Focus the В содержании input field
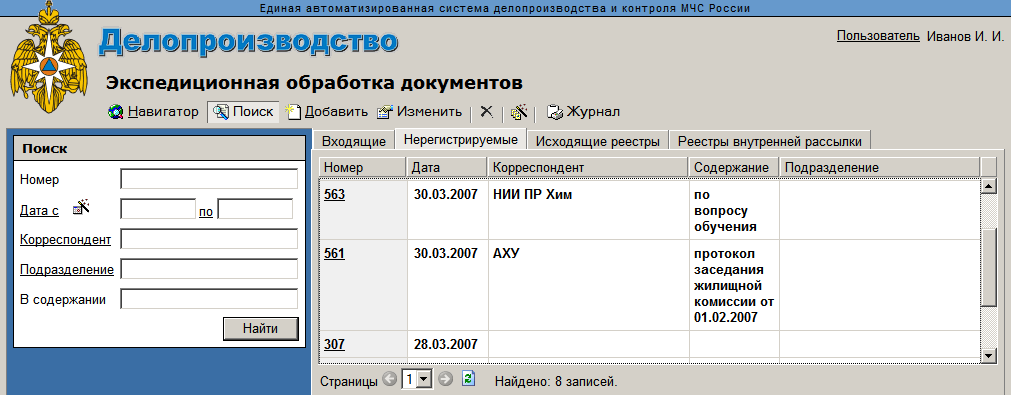1011x395 pixels. click(x=209, y=299)
